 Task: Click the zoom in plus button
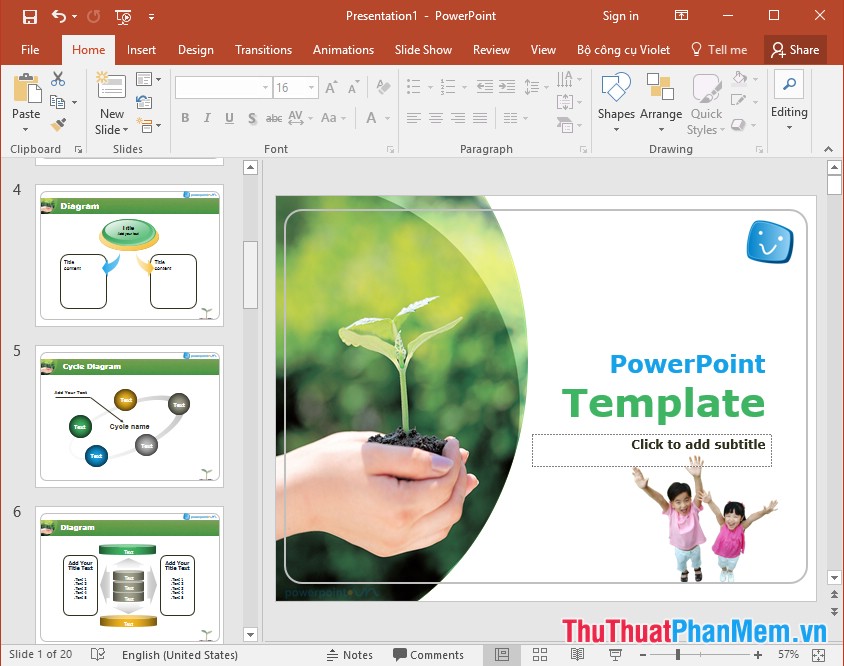pos(758,655)
